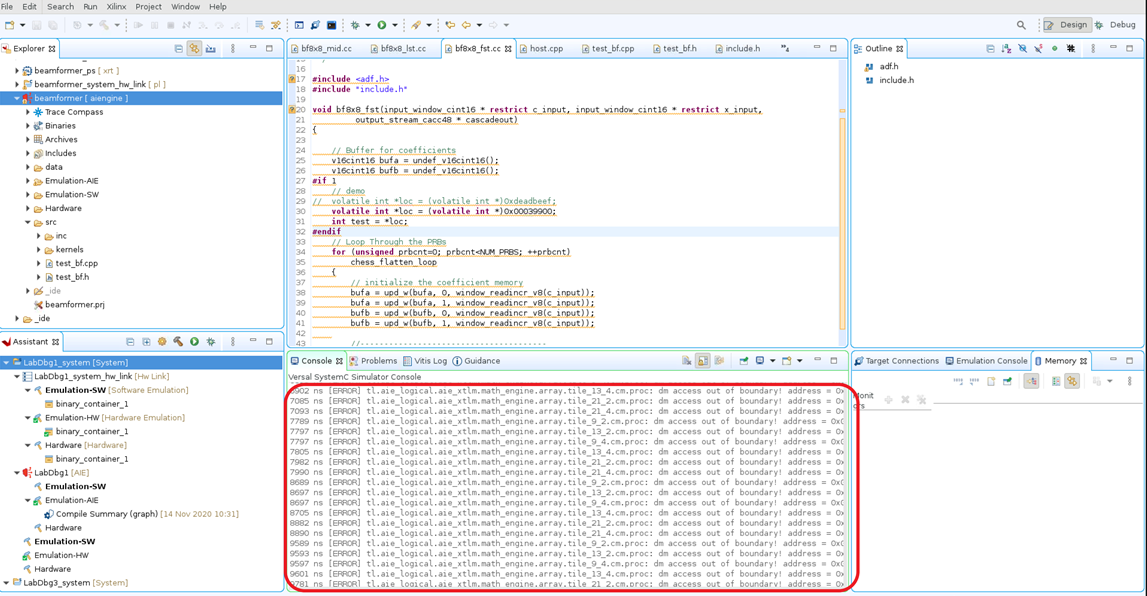
Task: Toggle Scroll Lock in Console toolbar
Action: pos(703,361)
